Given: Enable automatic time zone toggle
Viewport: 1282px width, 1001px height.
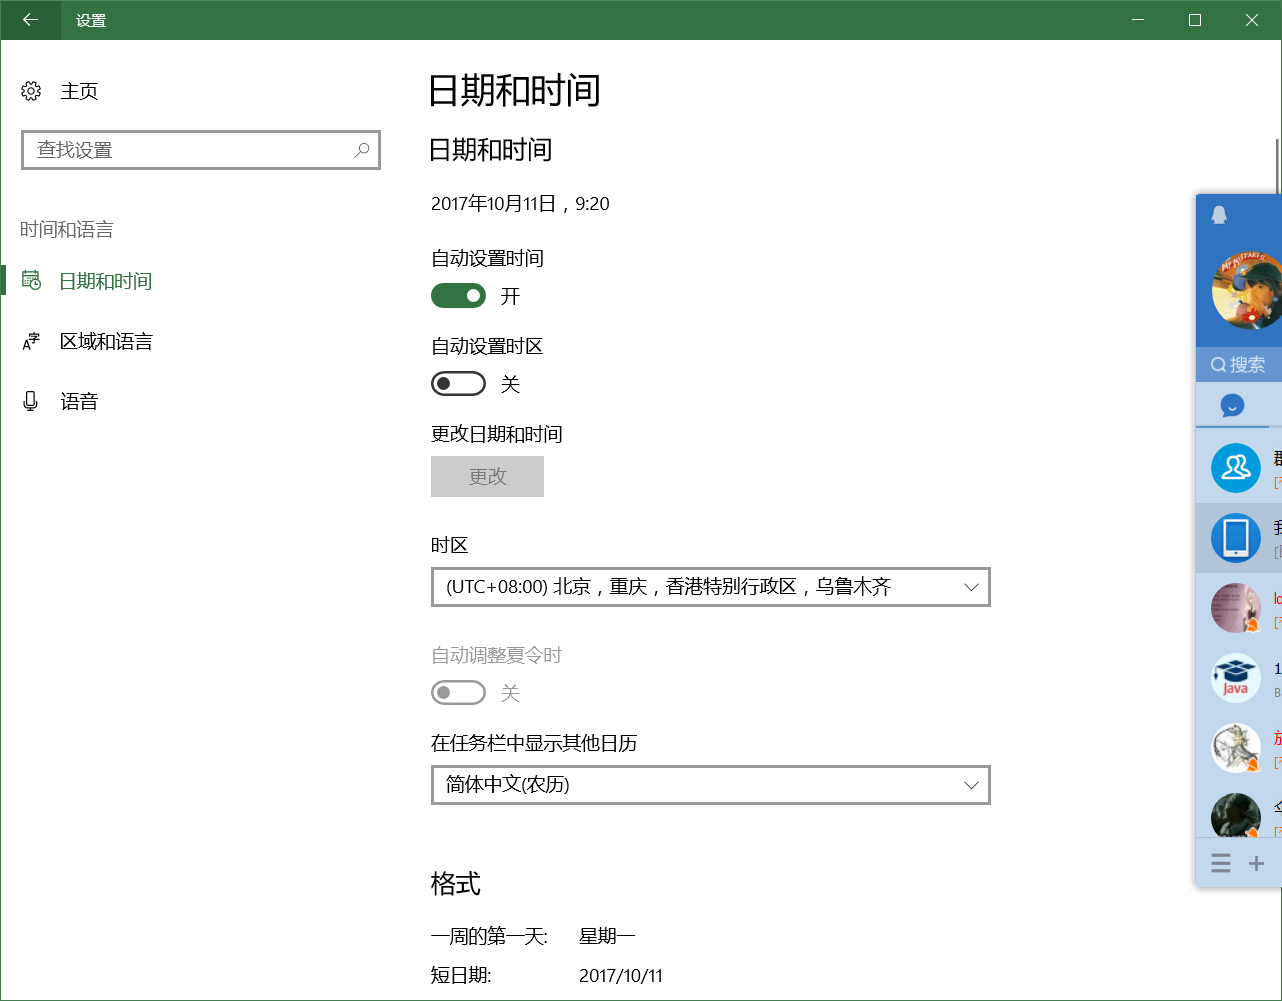Looking at the screenshot, I should click(x=458, y=384).
